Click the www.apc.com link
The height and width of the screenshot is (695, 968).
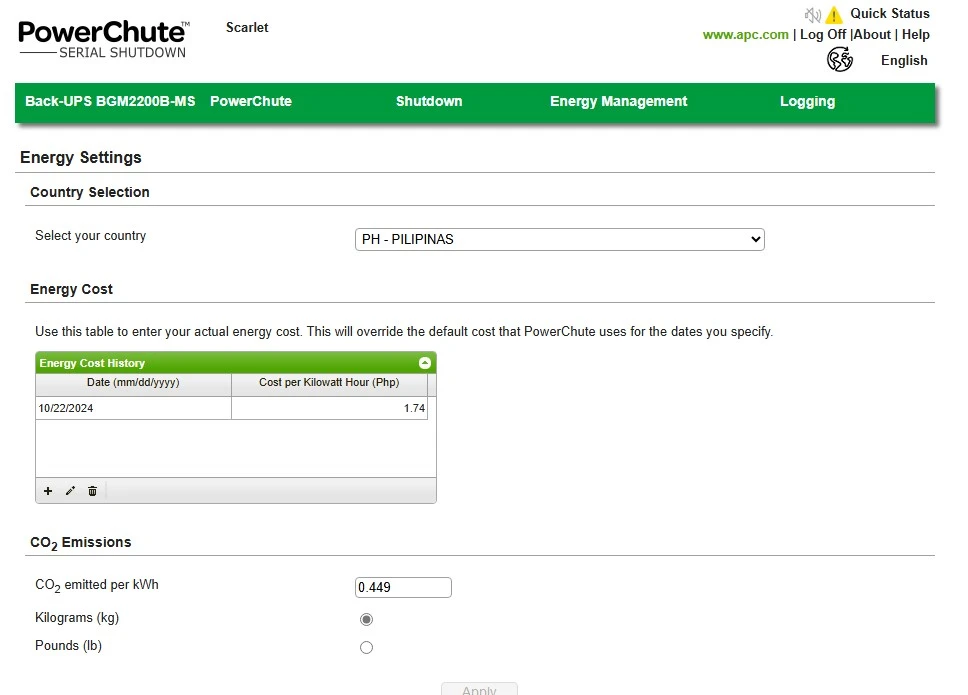[x=746, y=35]
